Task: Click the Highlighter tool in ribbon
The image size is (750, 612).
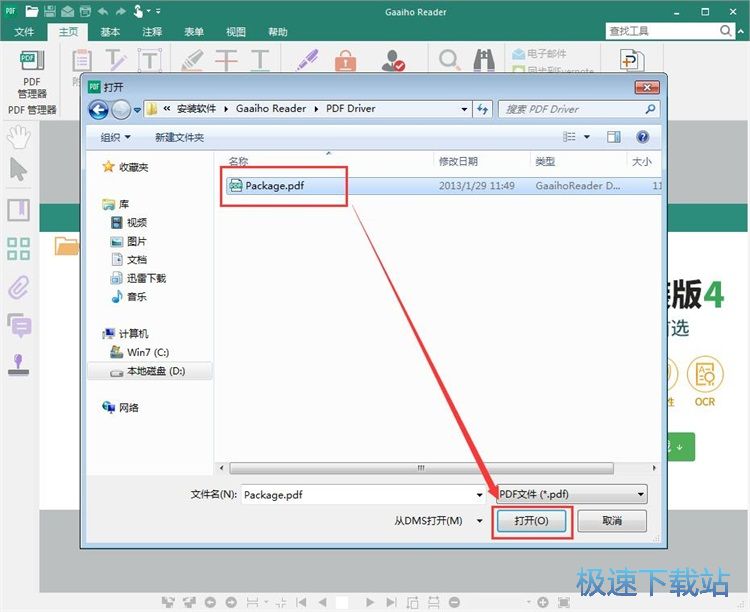Action: click(192, 60)
